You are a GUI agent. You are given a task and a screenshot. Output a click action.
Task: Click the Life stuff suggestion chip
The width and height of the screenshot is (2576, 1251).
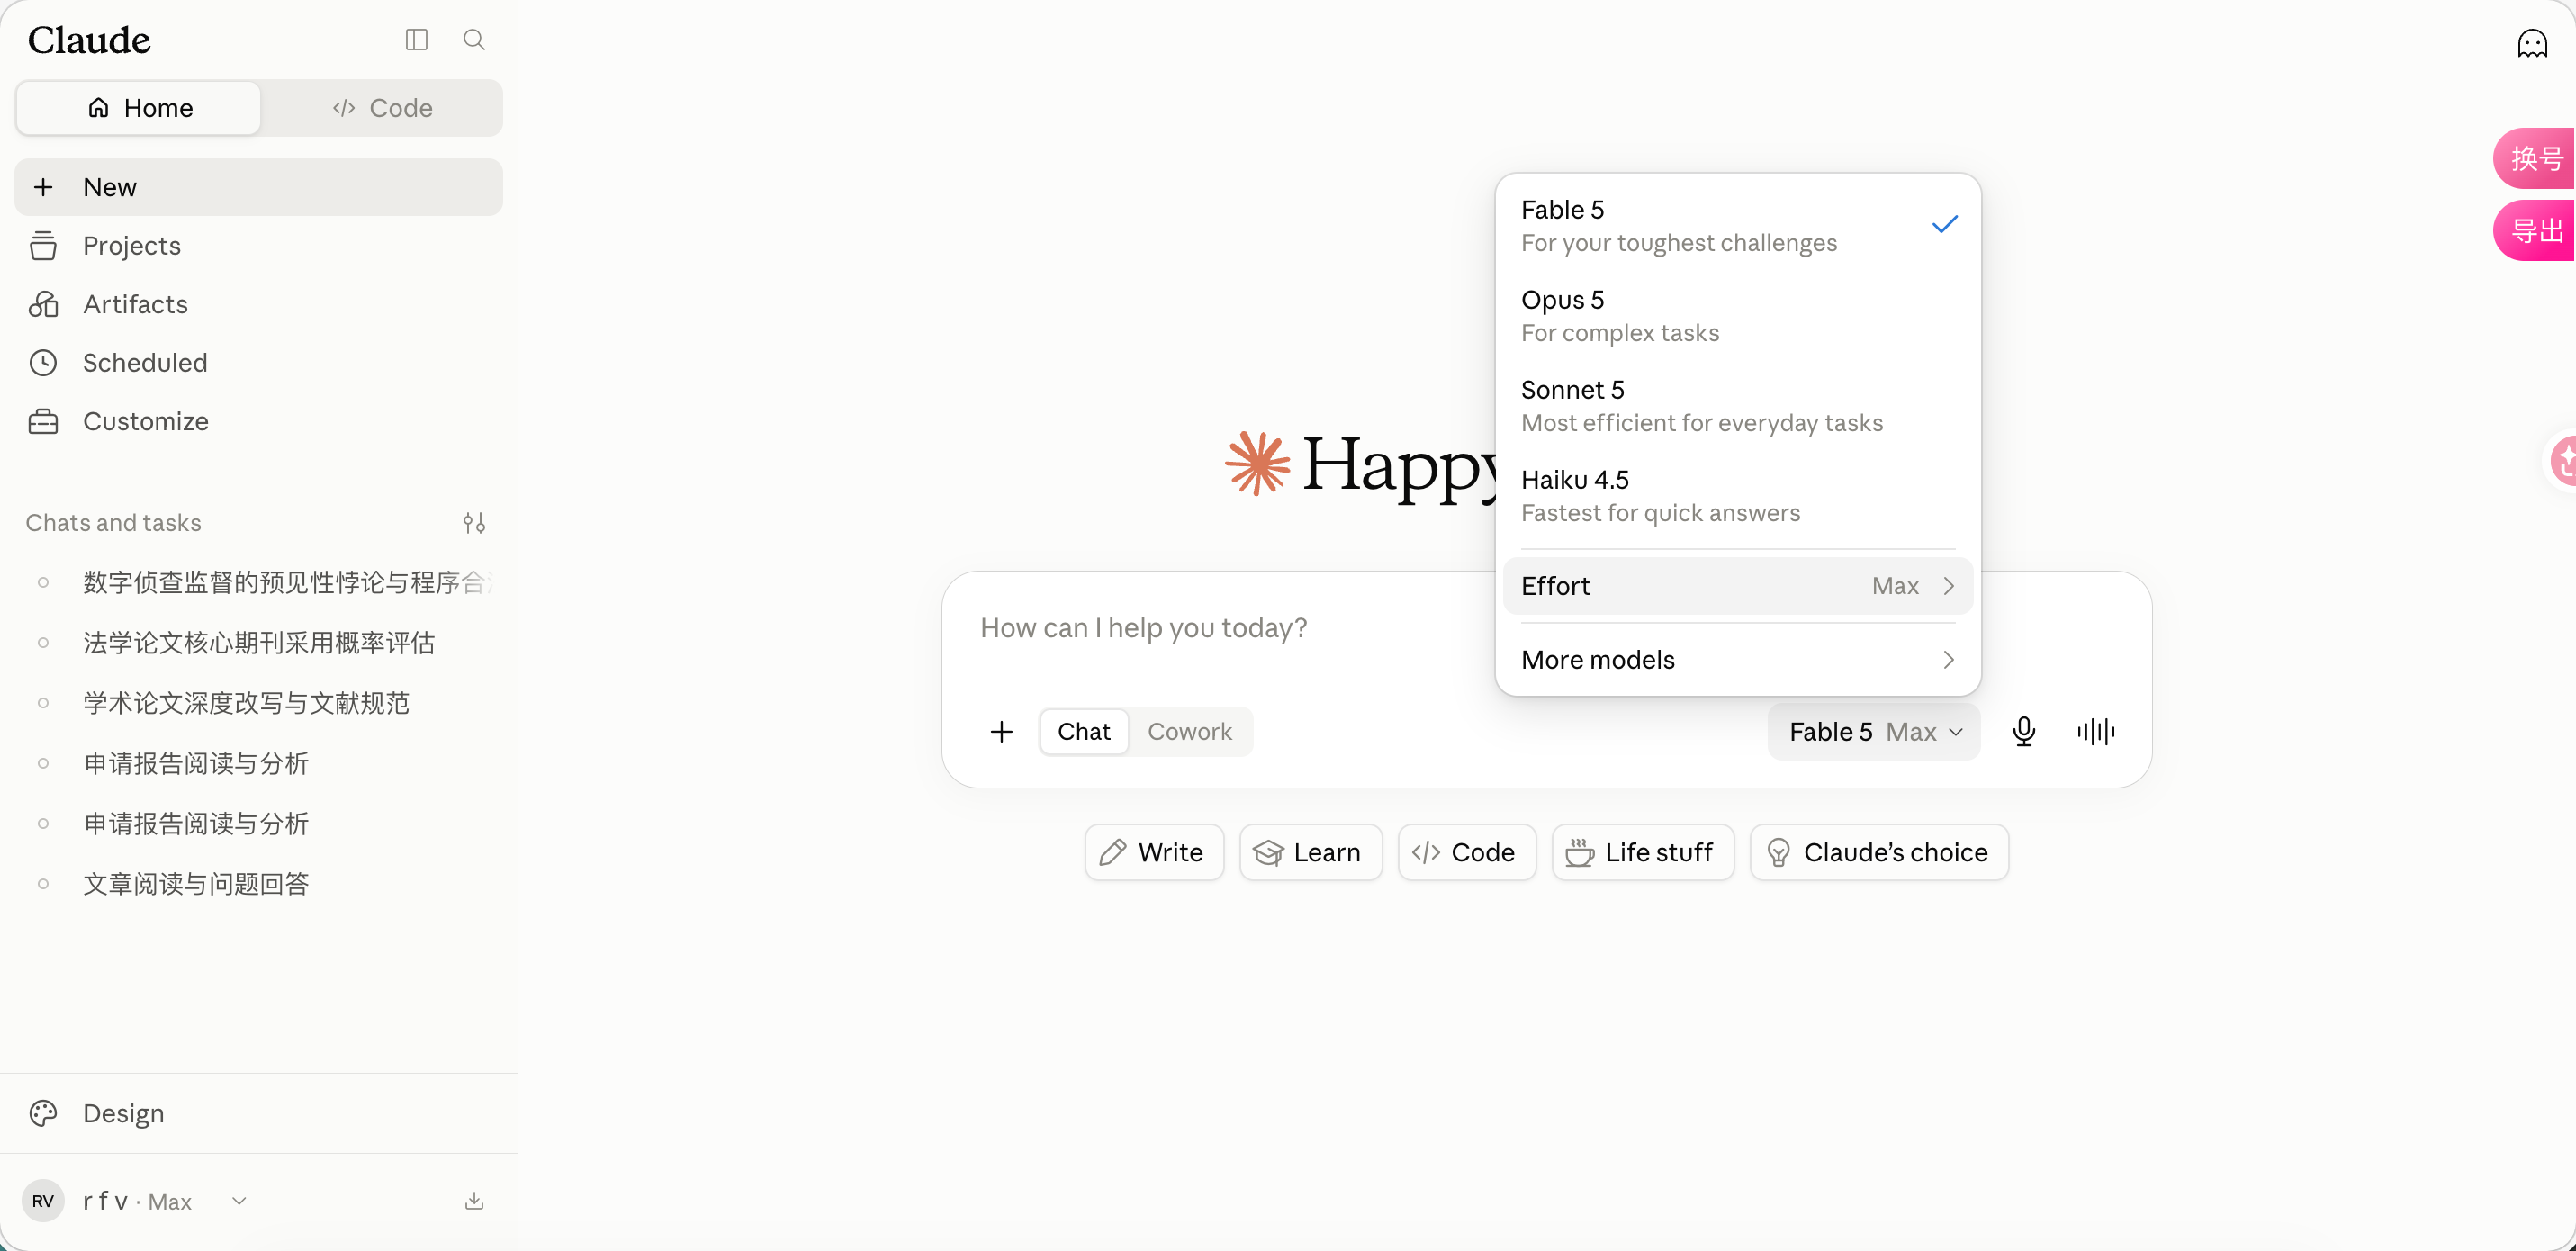(1642, 852)
